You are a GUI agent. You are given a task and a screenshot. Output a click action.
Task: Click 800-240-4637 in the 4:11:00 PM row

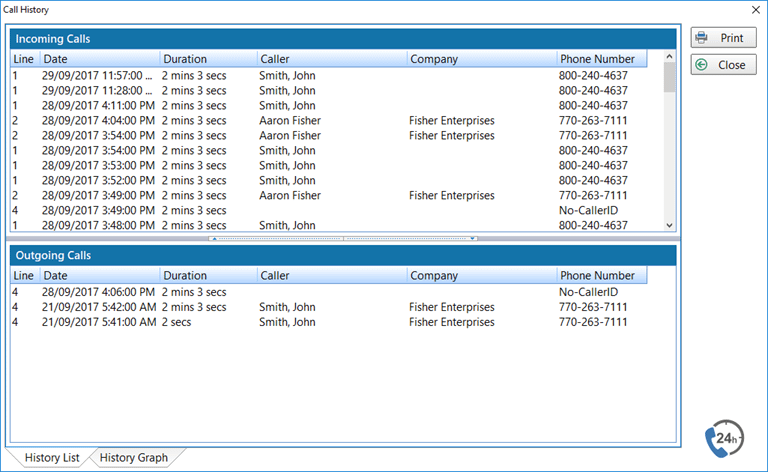point(593,105)
